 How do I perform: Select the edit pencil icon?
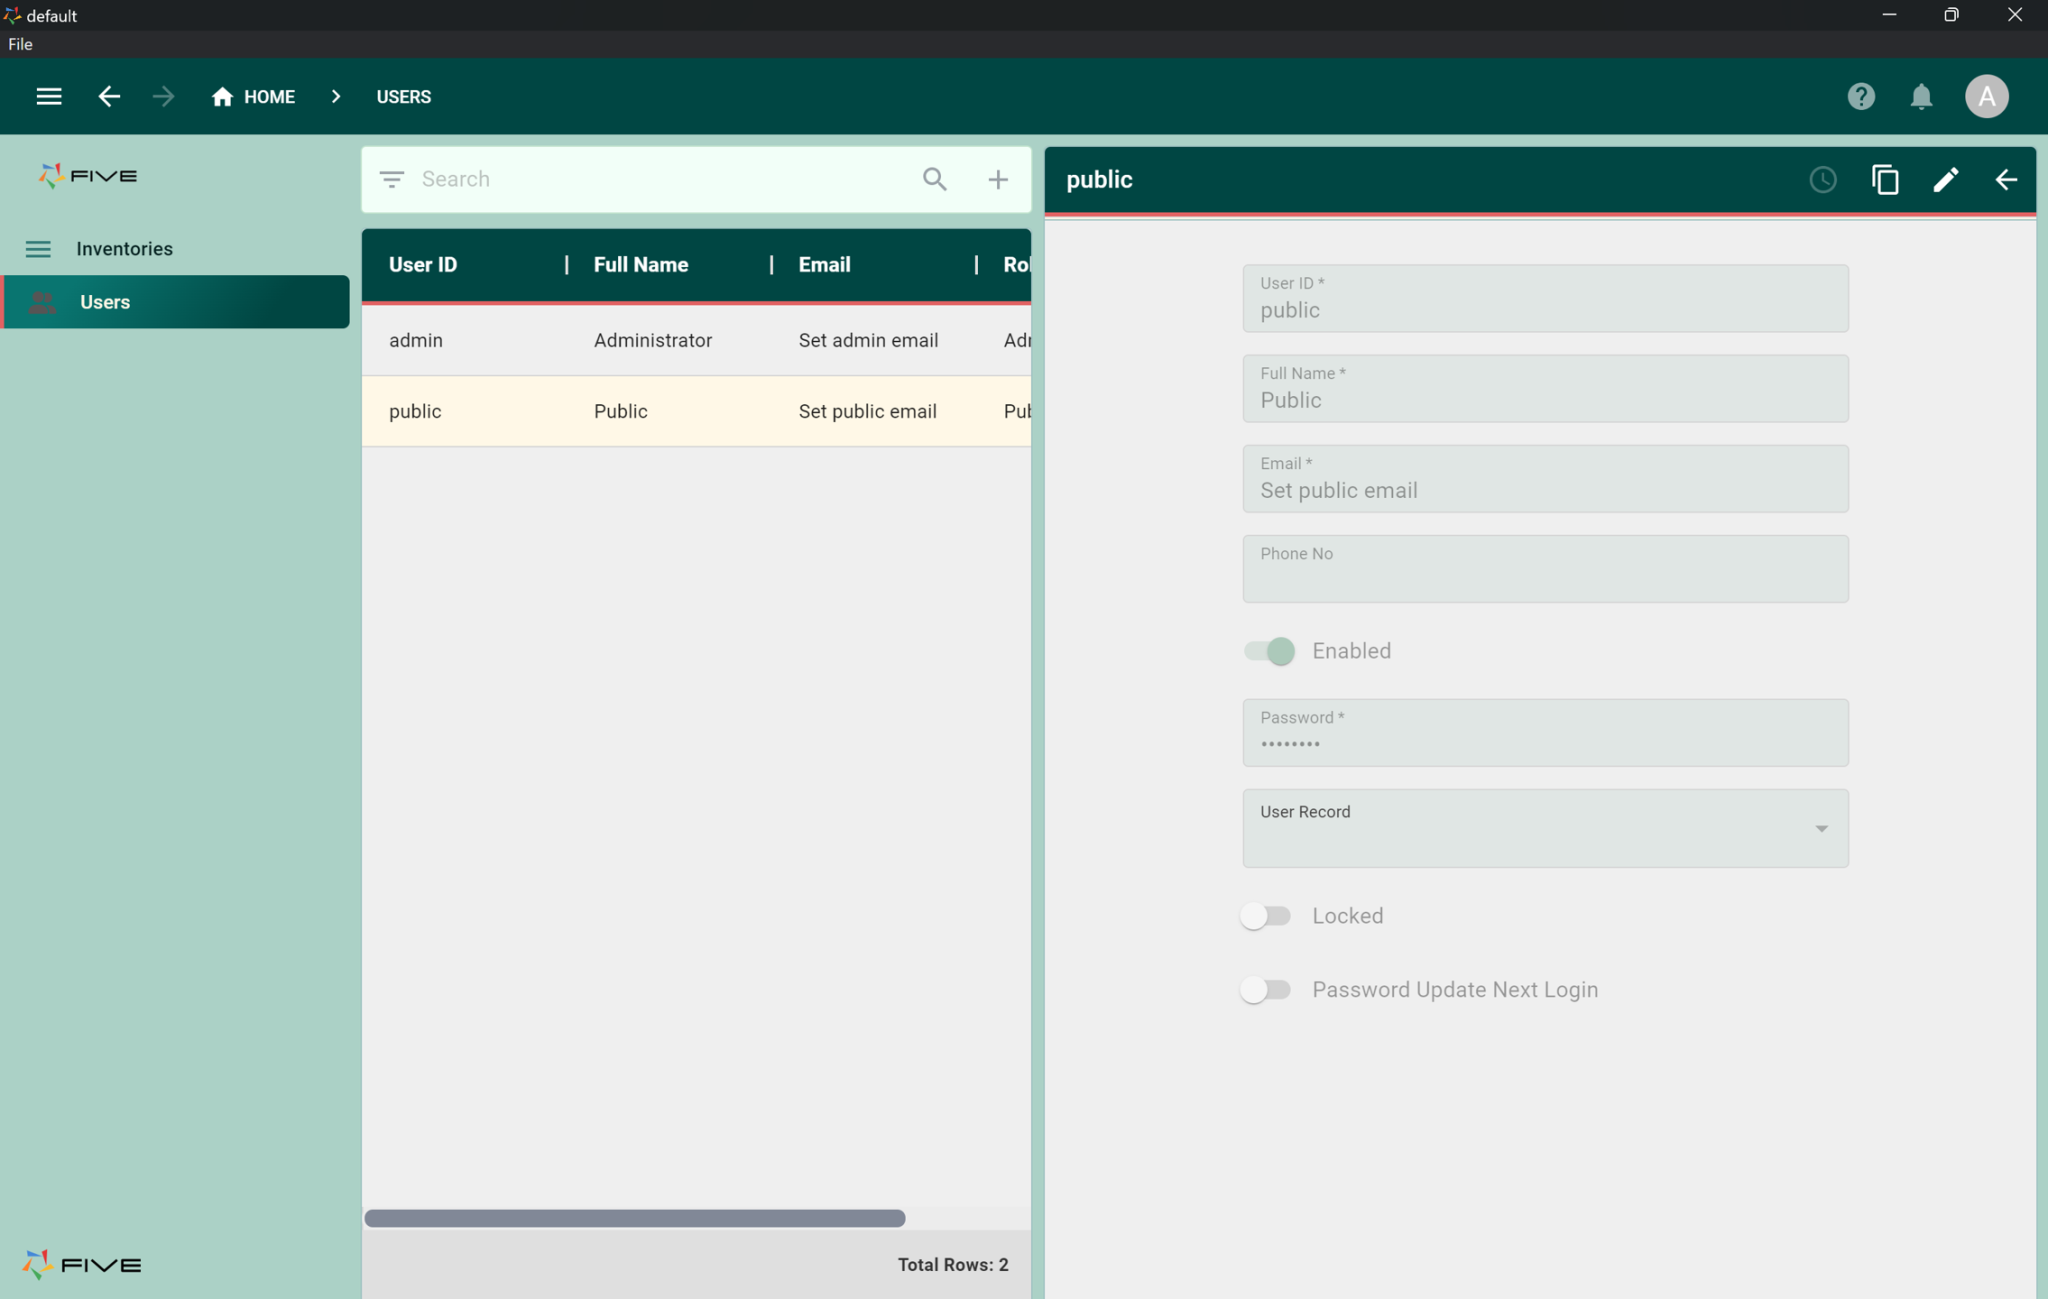pyautogui.click(x=1946, y=180)
